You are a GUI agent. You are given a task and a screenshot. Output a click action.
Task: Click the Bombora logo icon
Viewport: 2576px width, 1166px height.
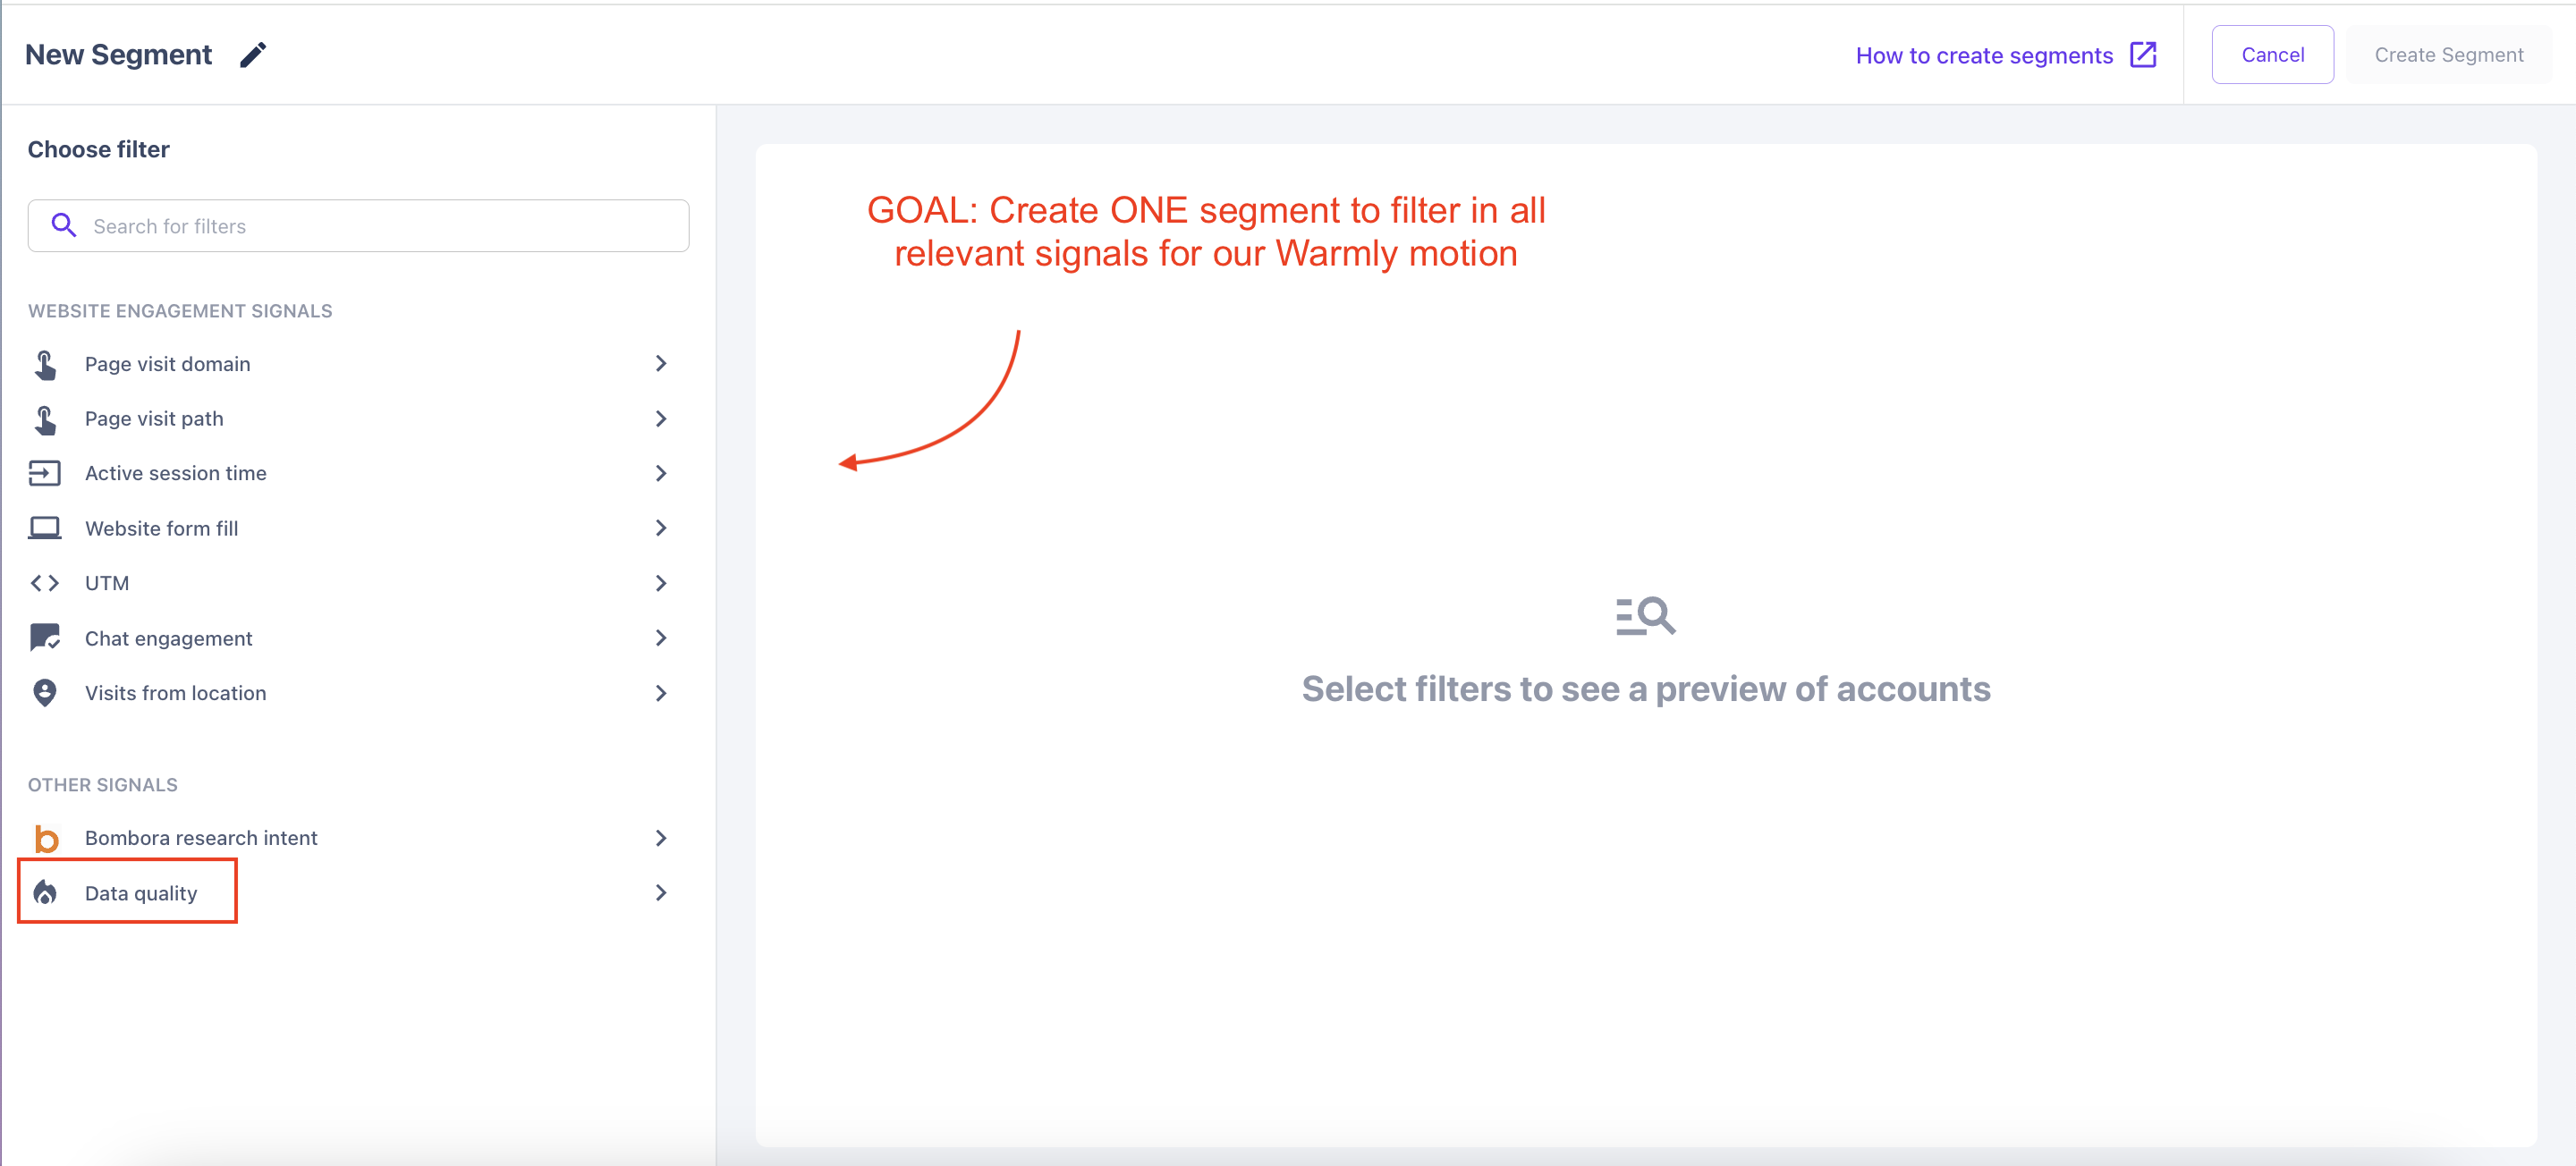pyautogui.click(x=46, y=838)
